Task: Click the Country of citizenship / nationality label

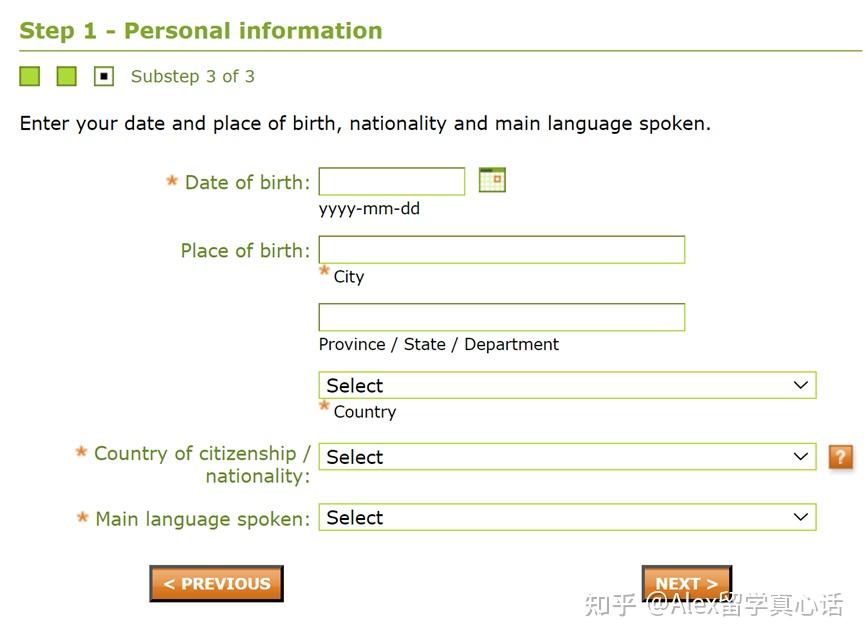Action: click(202, 464)
